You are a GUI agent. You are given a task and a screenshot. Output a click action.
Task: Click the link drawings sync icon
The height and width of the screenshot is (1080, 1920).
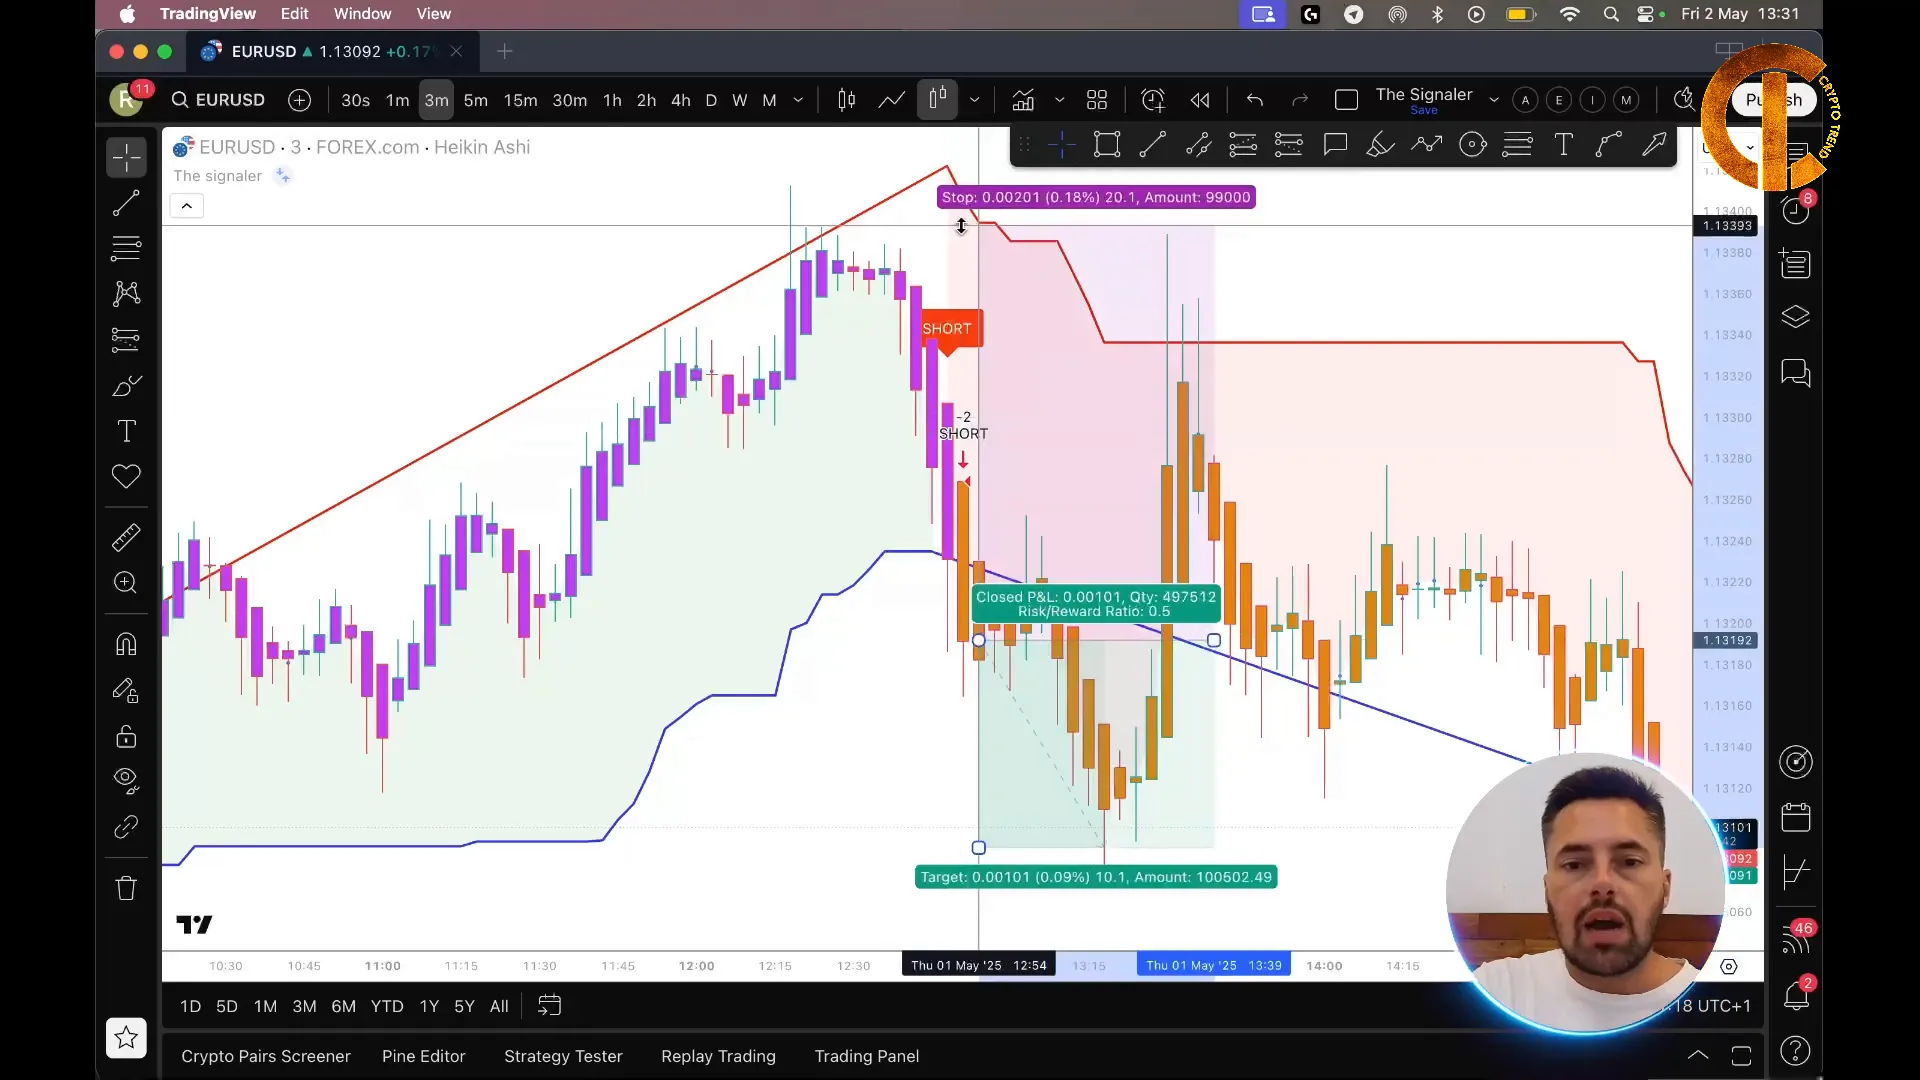pyautogui.click(x=126, y=827)
